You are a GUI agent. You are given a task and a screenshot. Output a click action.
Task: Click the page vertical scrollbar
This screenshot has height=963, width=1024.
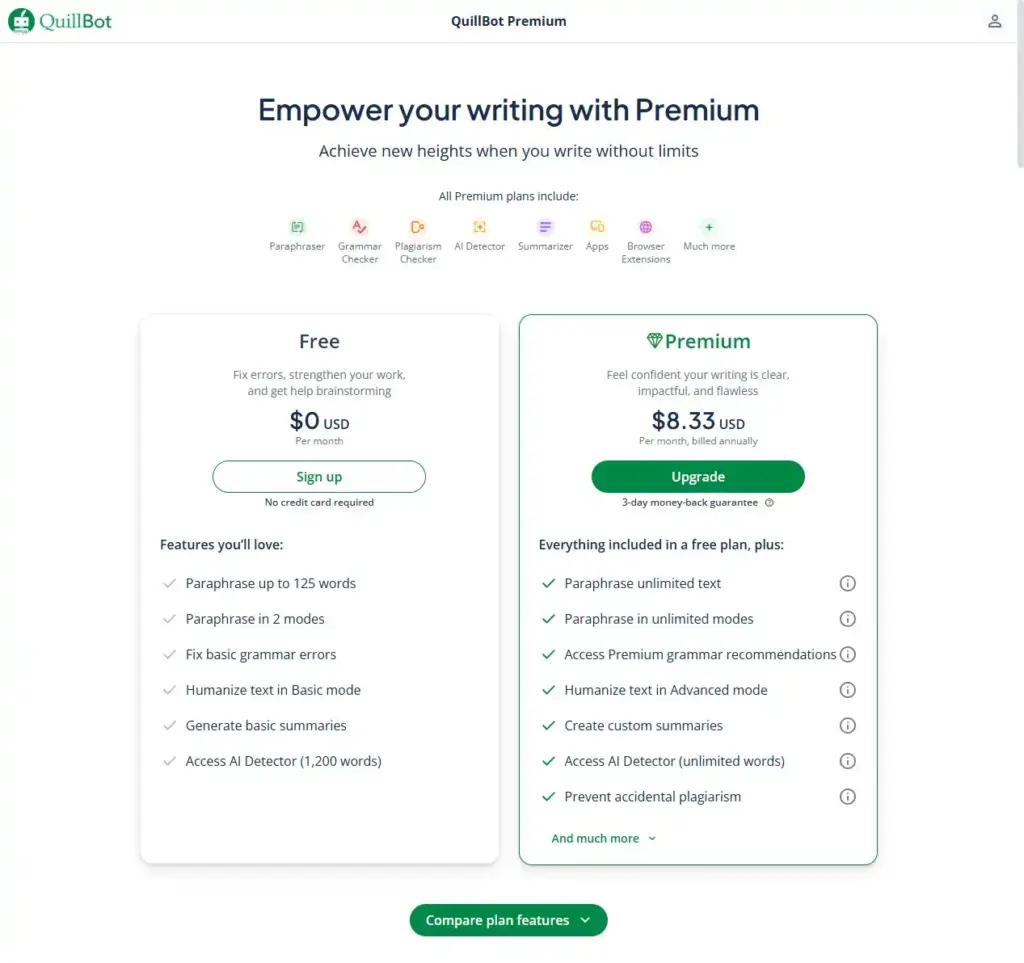point(1020,85)
